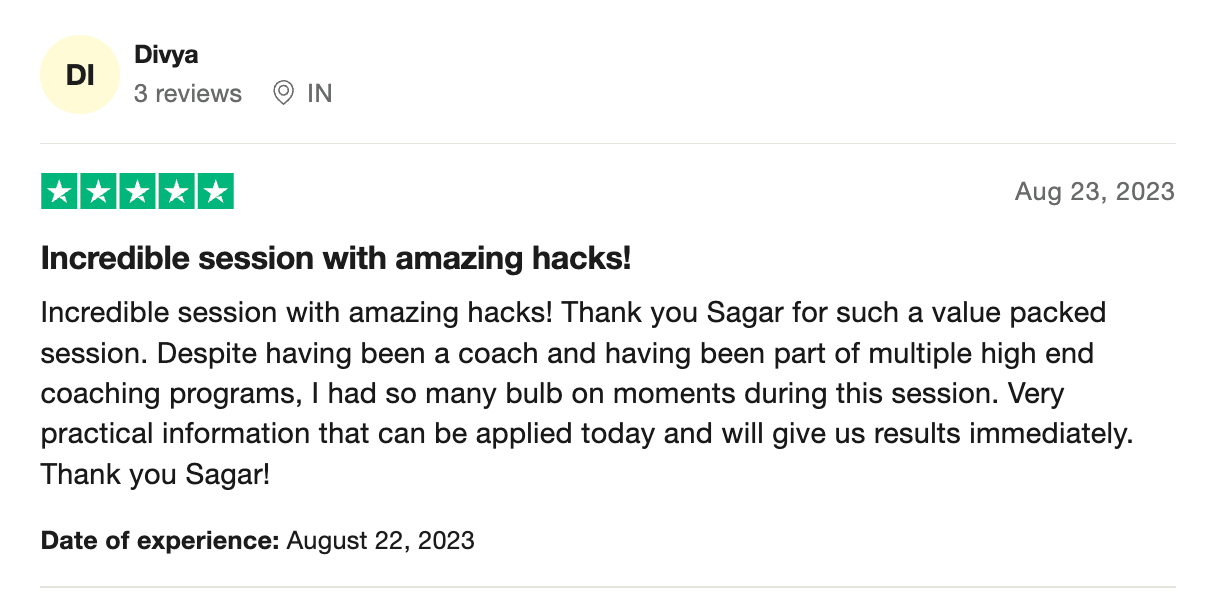1214x592 pixels.
Task: Click the second green star
Action: click(x=98, y=191)
